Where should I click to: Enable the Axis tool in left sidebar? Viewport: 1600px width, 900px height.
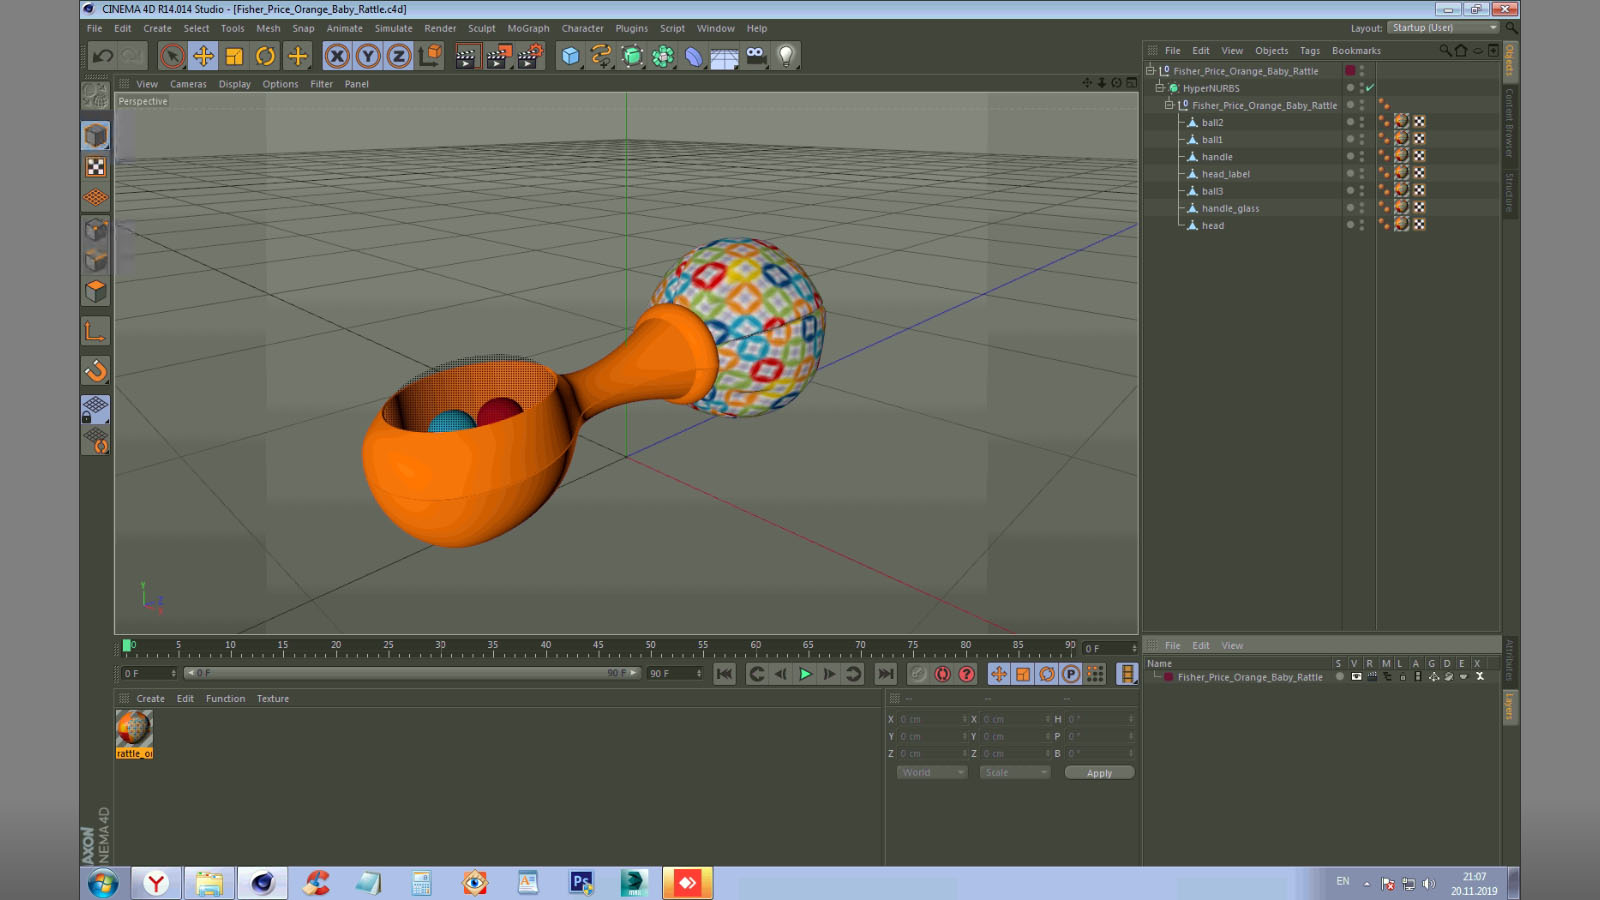click(x=96, y=332)
